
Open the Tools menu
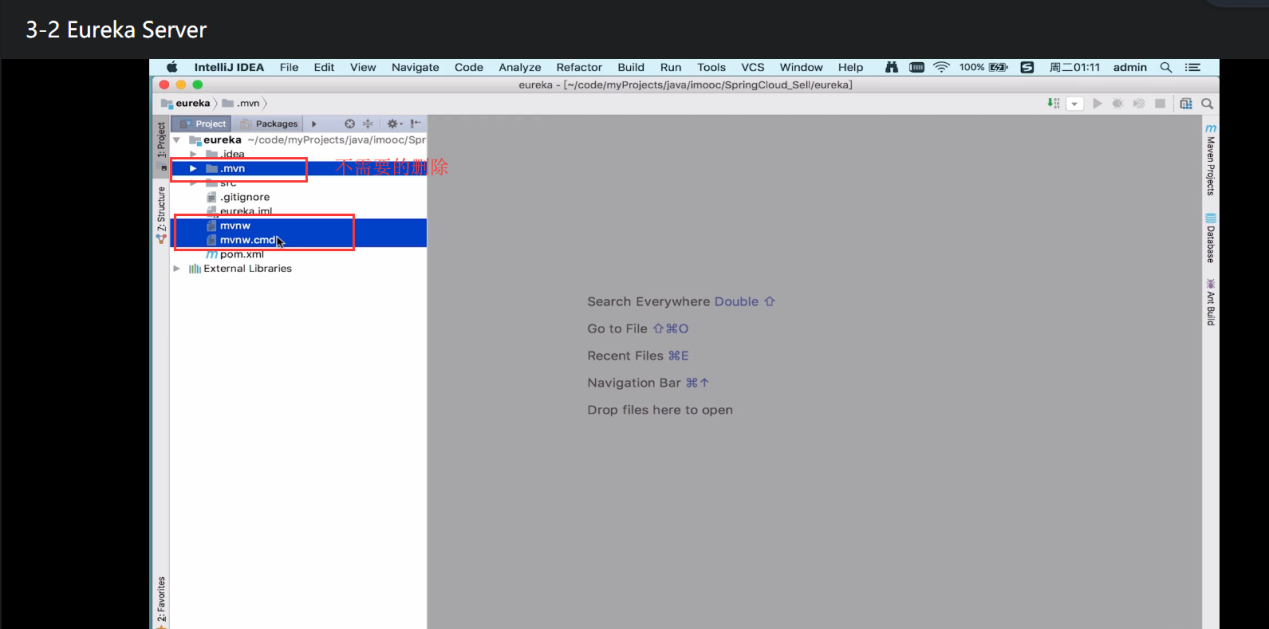click(x=712, y=67)
